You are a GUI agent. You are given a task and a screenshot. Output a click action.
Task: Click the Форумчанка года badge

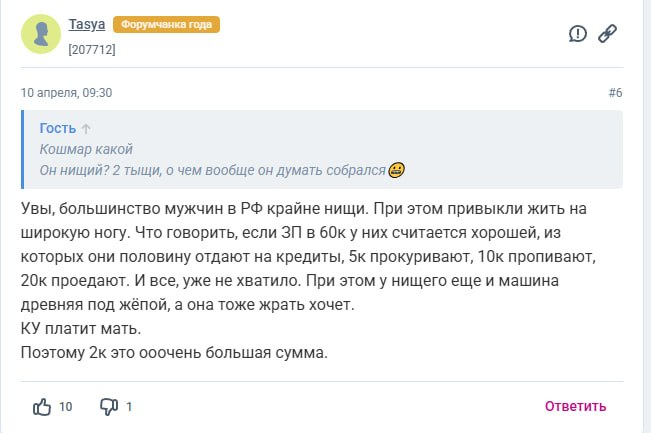point(166,24)
